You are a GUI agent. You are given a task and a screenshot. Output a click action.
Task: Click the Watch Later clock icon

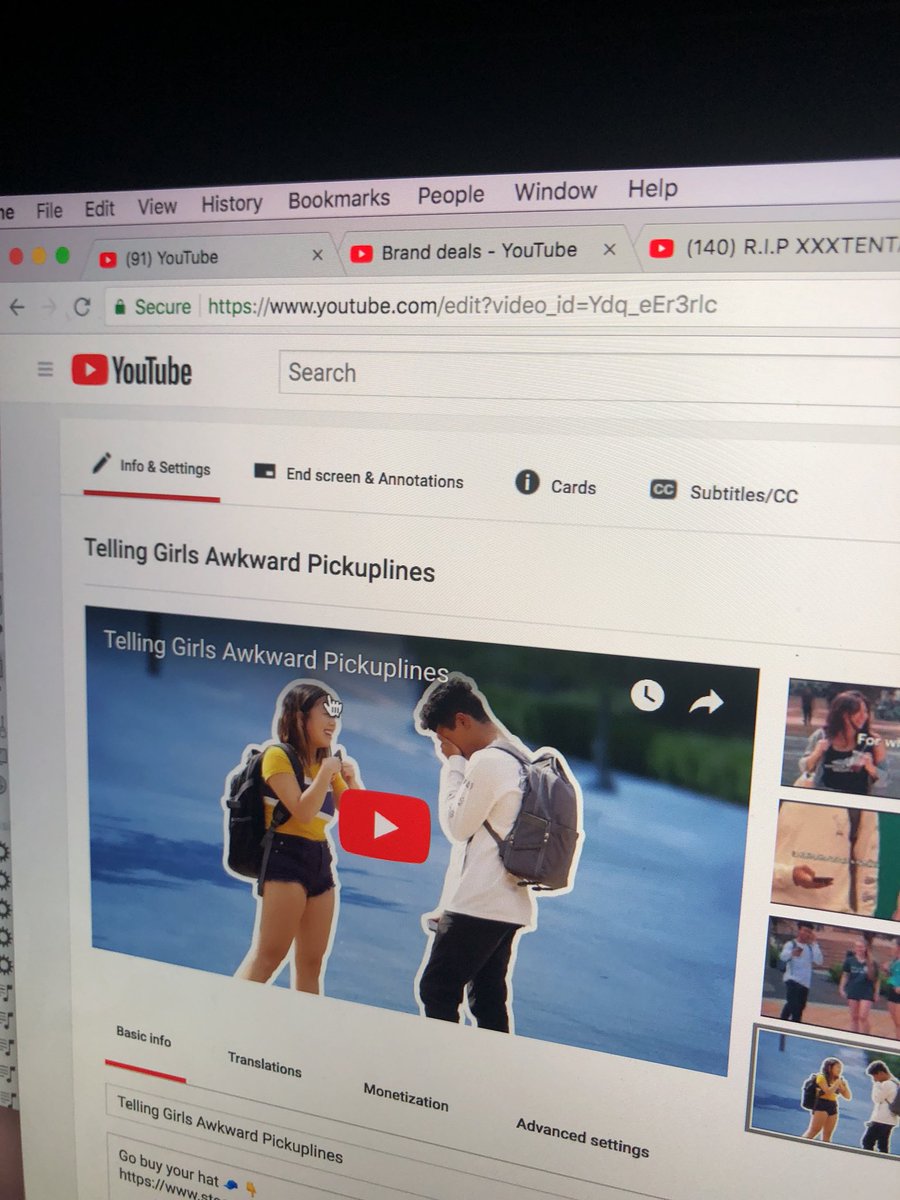[647, 695]
